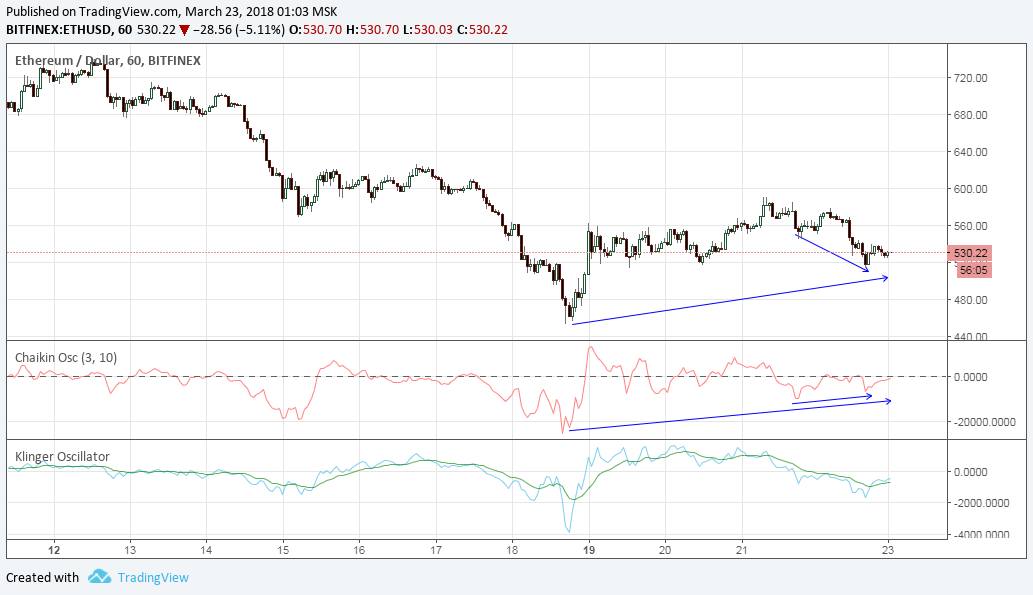
Task: Click the TradingView cloud logo icon
Action: (x=99, y=577)
